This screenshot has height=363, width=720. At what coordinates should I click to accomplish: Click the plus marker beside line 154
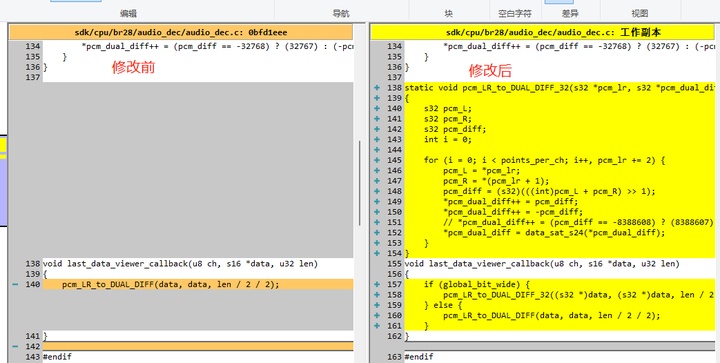click(x=377, y=253)
